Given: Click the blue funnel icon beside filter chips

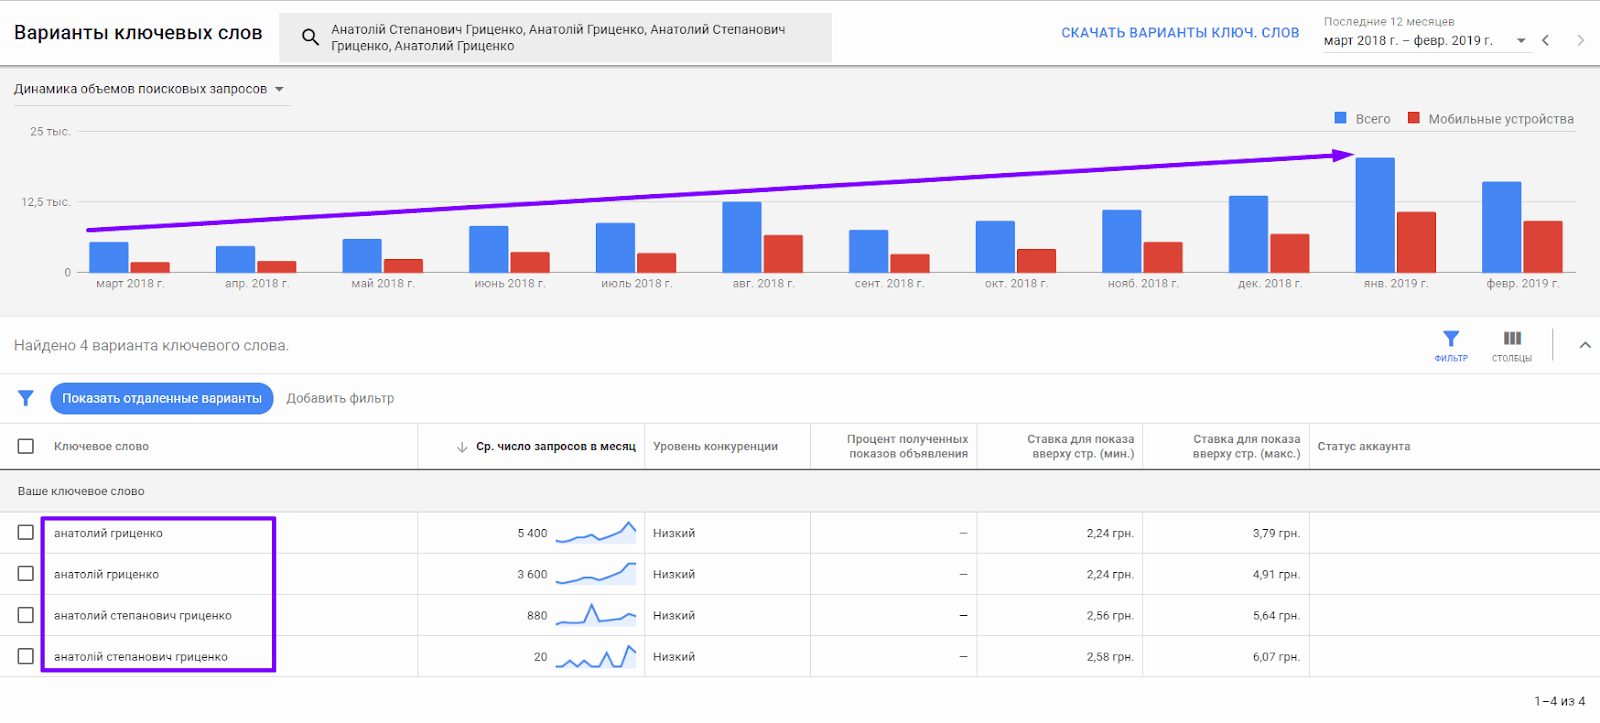Looking at the screenshot, I should tap(26, 398).
